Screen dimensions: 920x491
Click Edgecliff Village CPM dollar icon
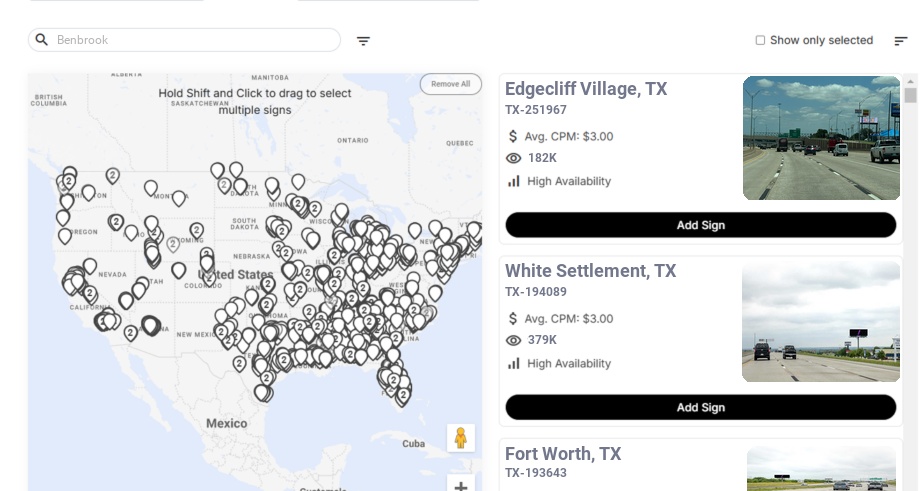pos(514,136)
